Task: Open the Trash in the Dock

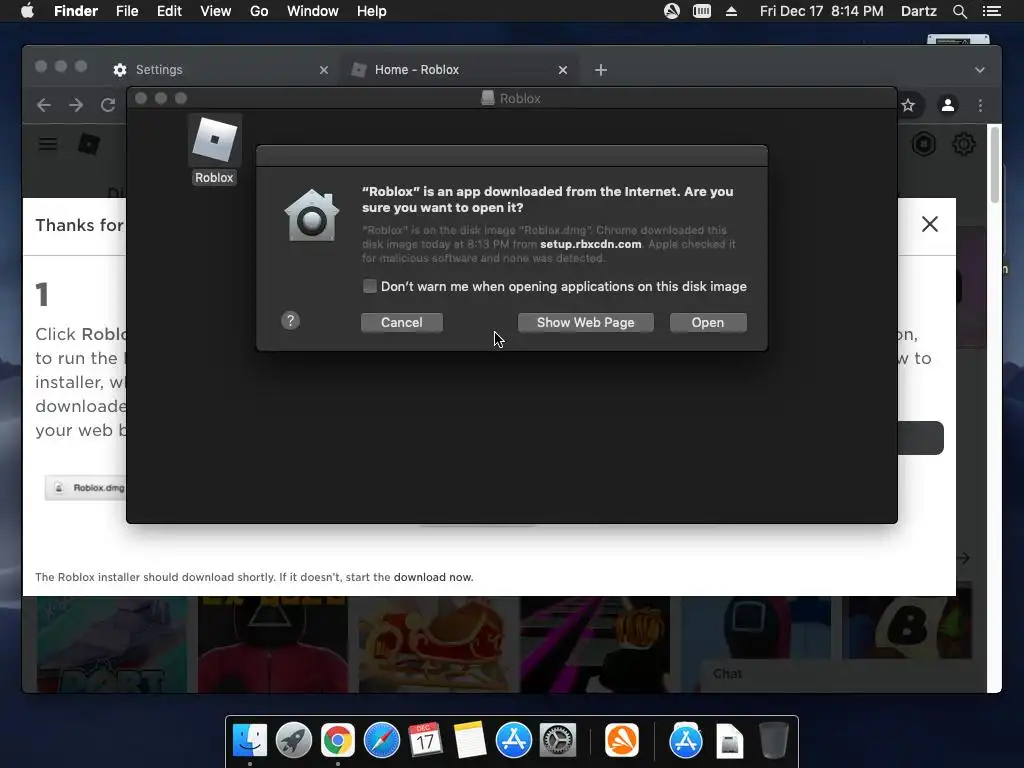Action: [x=774, y=741]
